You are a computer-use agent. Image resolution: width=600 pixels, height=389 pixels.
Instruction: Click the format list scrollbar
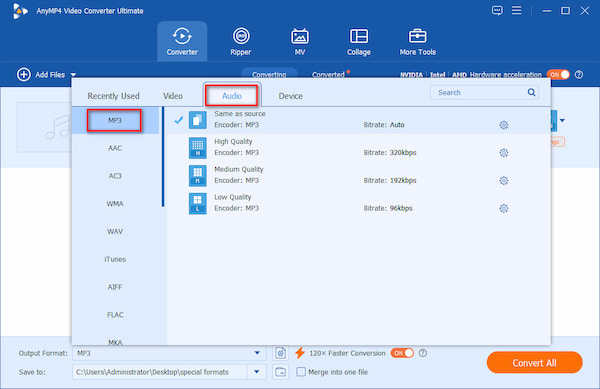tap(163, 157)
